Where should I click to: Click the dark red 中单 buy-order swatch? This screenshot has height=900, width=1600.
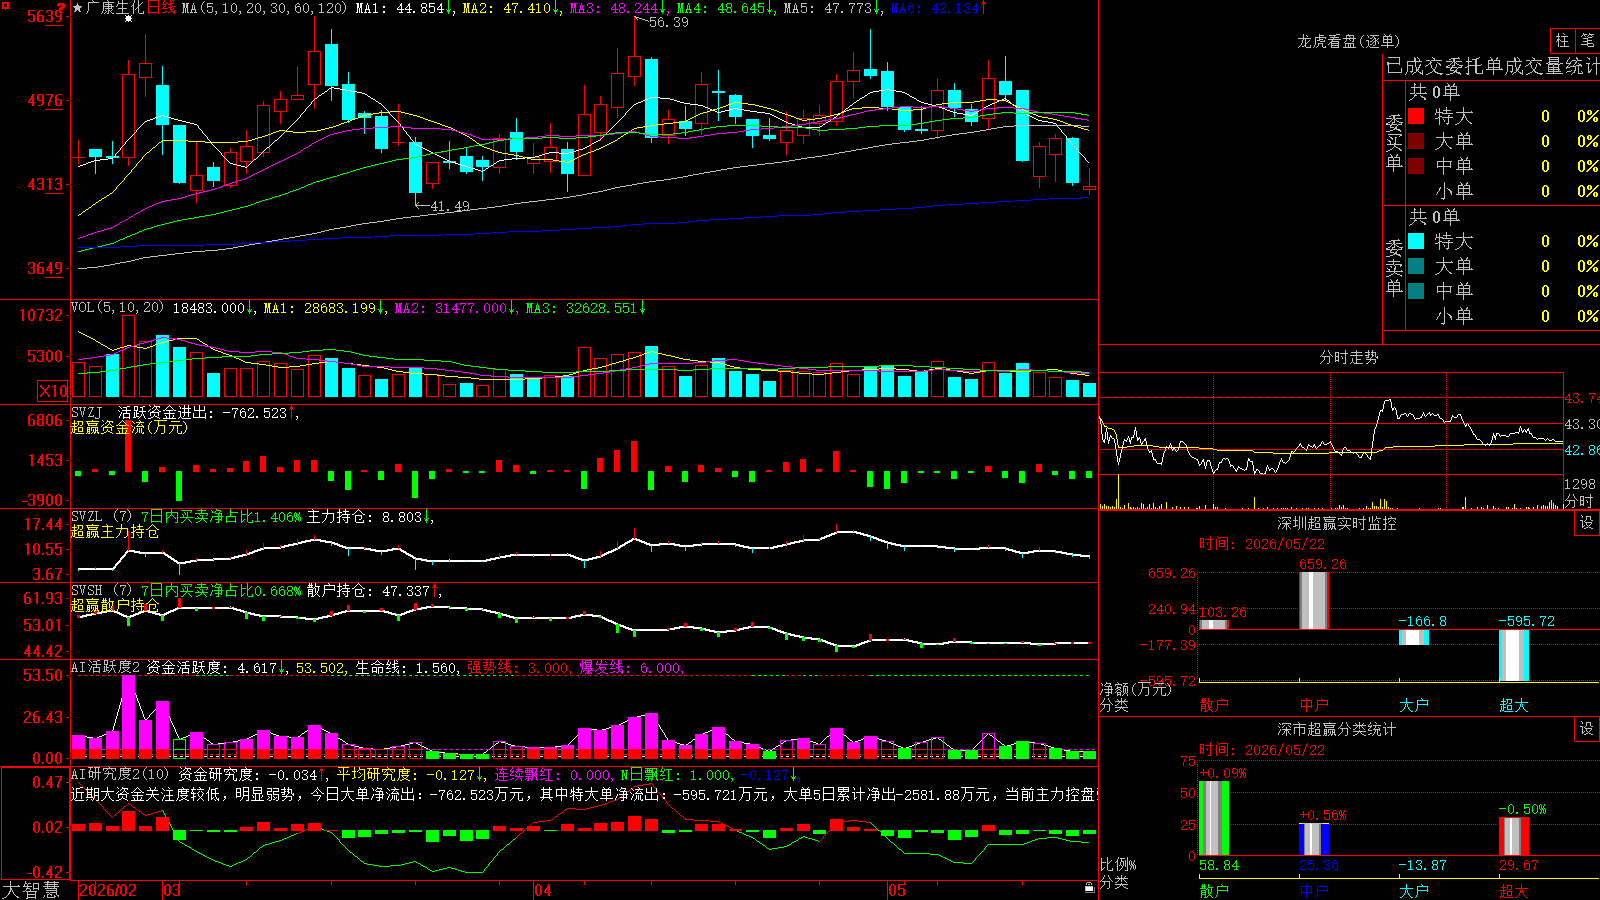1416,165
